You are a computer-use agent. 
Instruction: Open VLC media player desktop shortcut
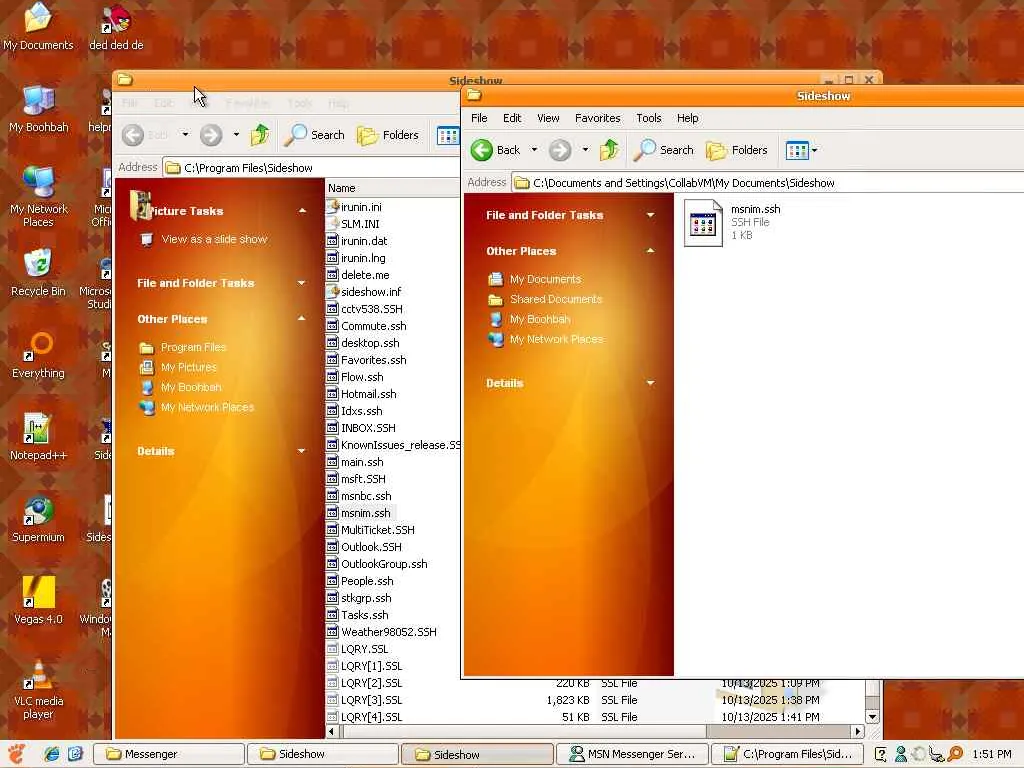click(39, 690)
